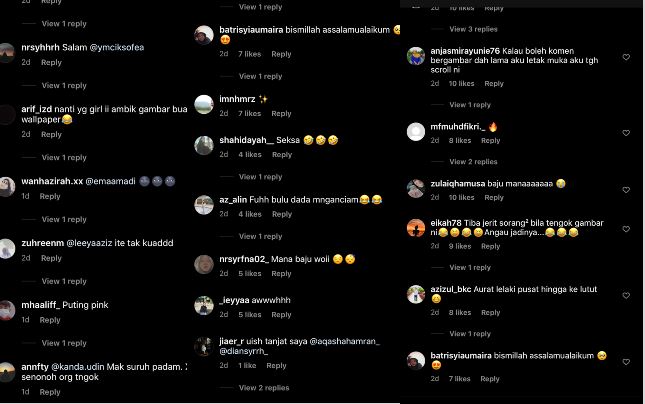The height and width of the screenshot is (404, 645).
Task: Like anjasmirayunie76's comment with heart icon
Action: click(626, 57)
